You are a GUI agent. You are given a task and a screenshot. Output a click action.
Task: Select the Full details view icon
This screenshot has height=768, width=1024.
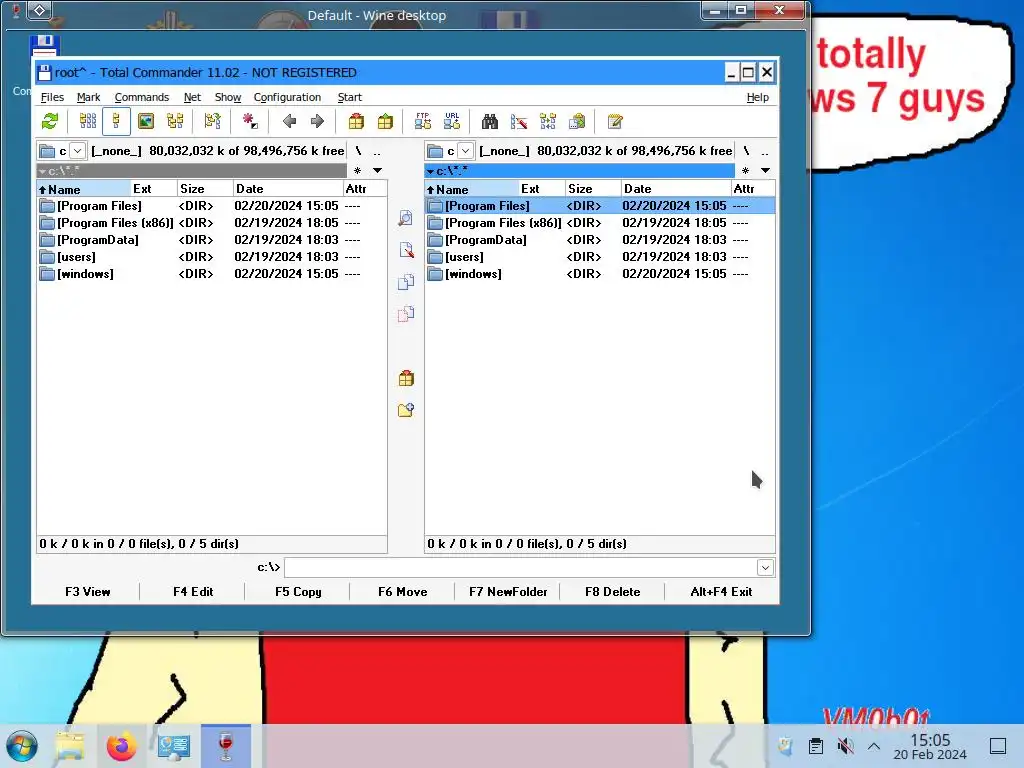(x=117, y=121)
